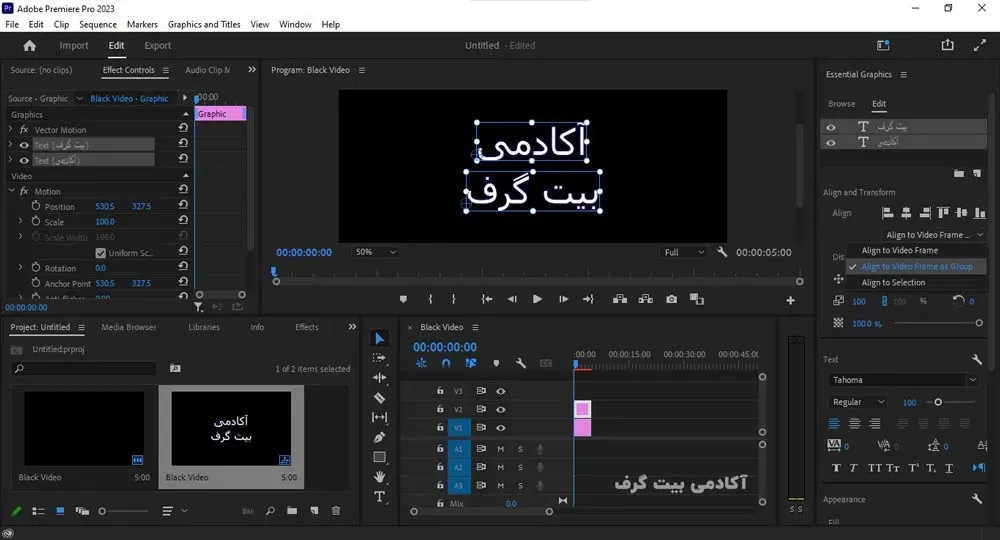Mute audio track A1
This screenshot has height=540, width=1000.
(x=501, y=449)
